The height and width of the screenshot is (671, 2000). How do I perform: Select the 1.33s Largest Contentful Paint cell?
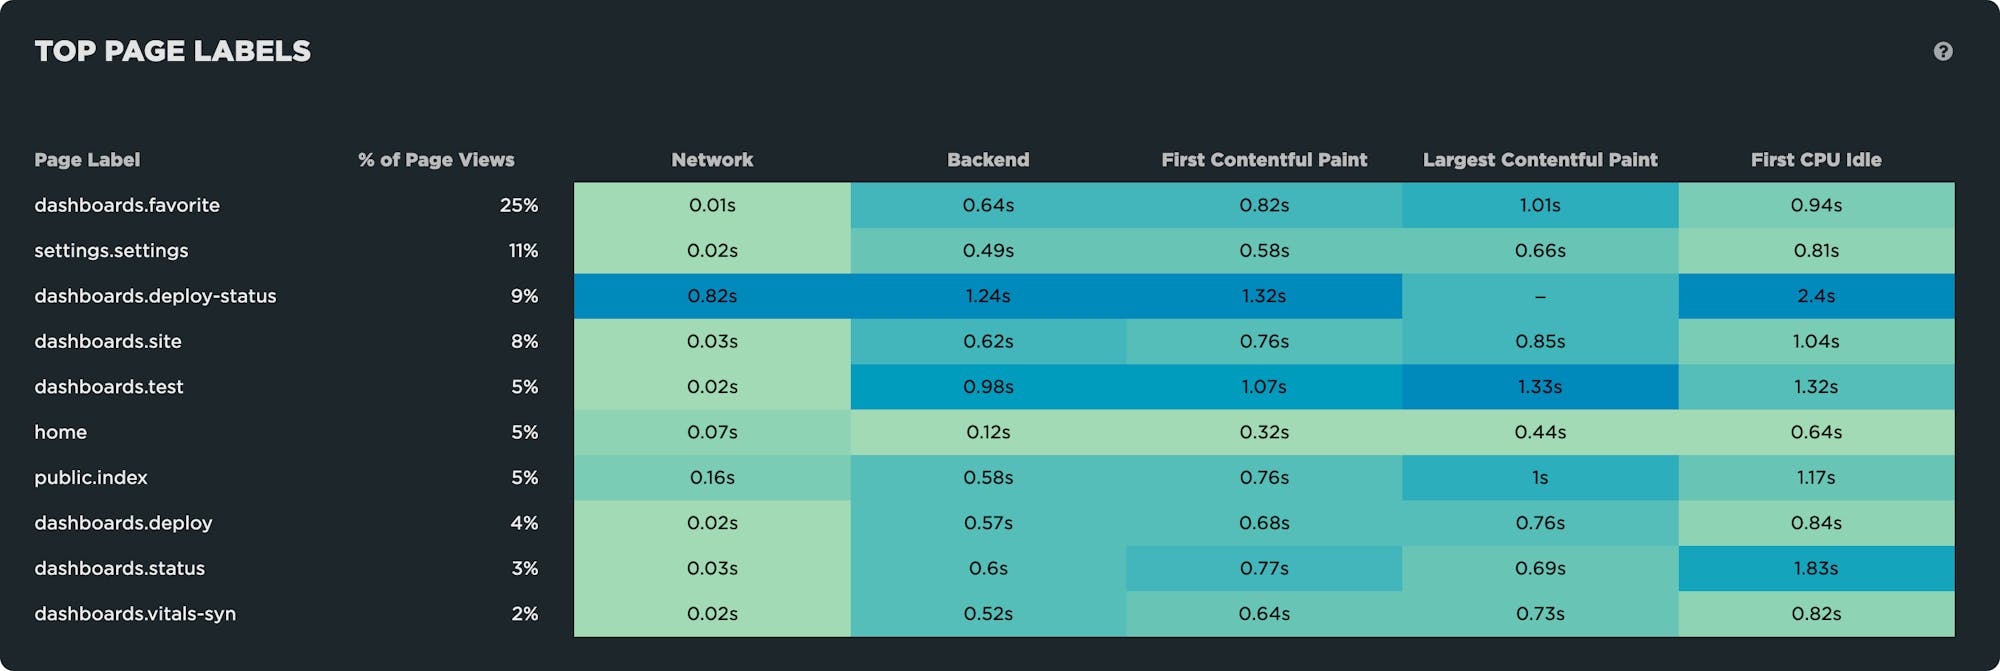click(1540, 387)
